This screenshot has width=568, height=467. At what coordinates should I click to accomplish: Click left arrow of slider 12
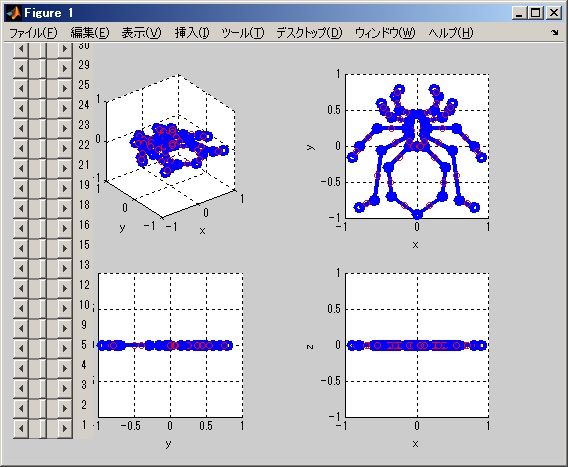click(21, 288)
